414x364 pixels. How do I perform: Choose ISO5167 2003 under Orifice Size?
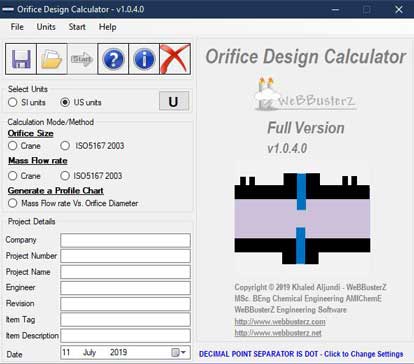65,146
